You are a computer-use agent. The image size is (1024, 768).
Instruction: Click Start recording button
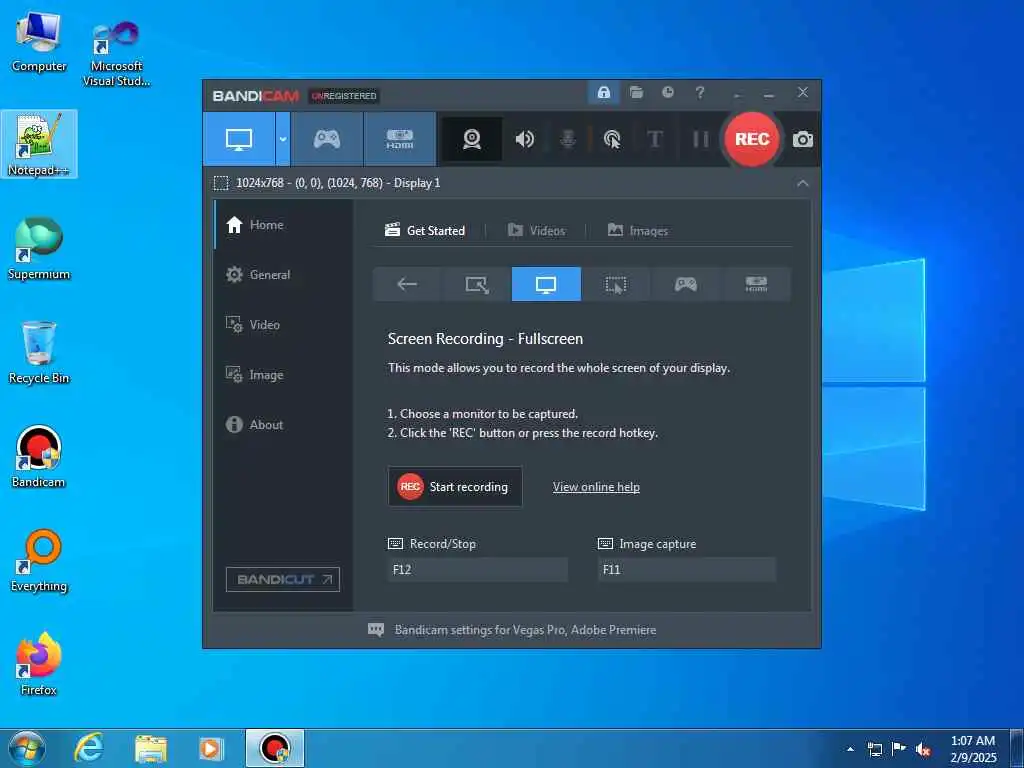[455, 487]
